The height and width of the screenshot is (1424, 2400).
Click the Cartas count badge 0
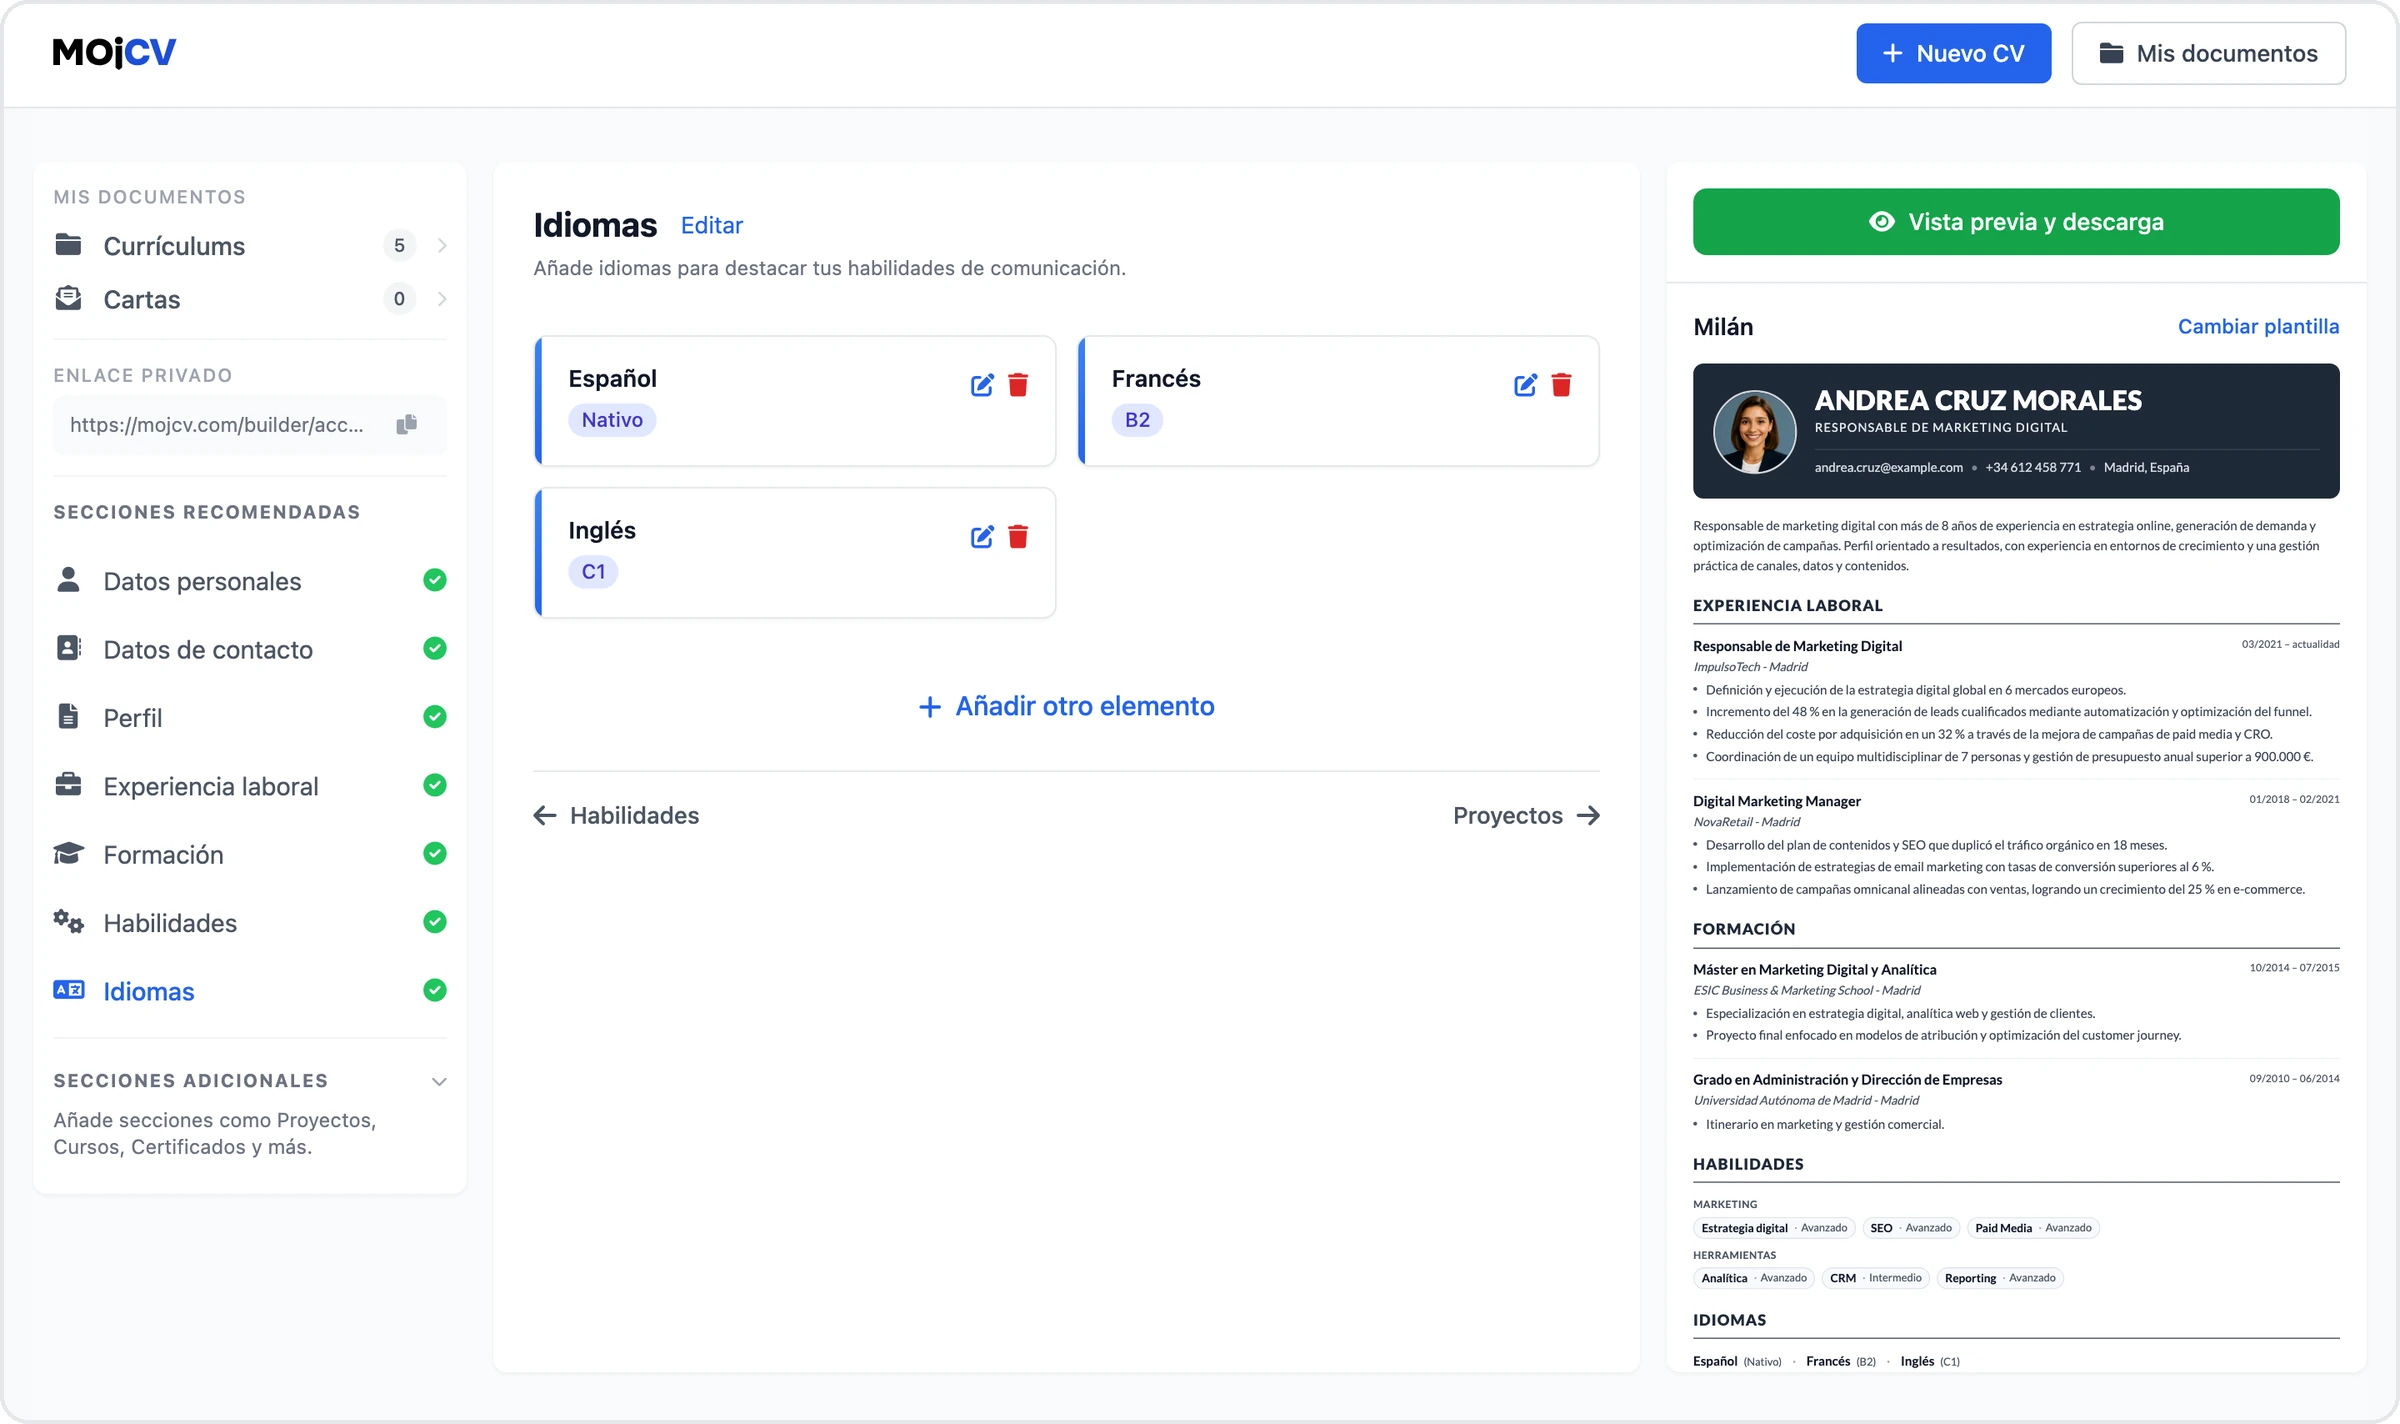point(399,298)
